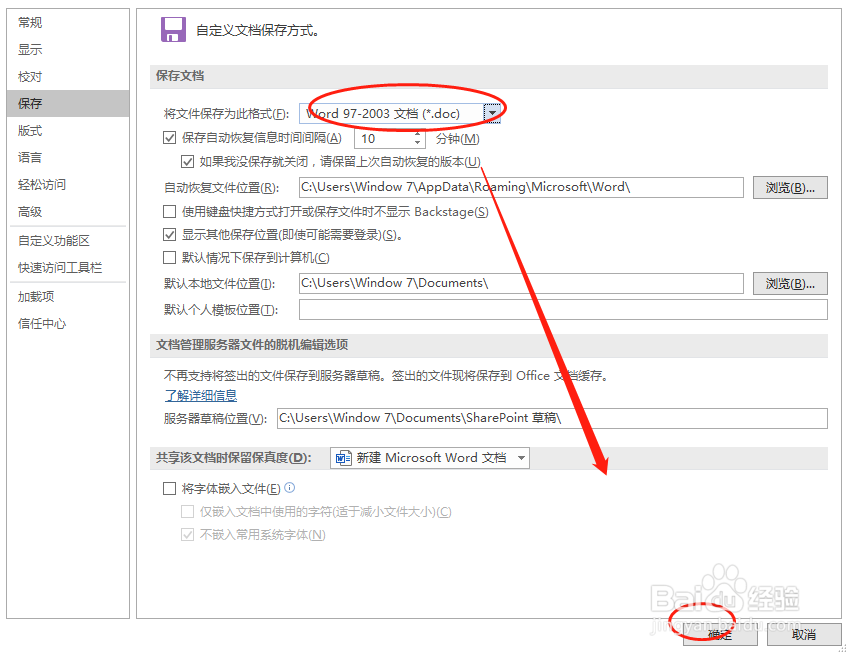The image size is (848, 654).
Task: Select the 高级 category
Action: 68,212
